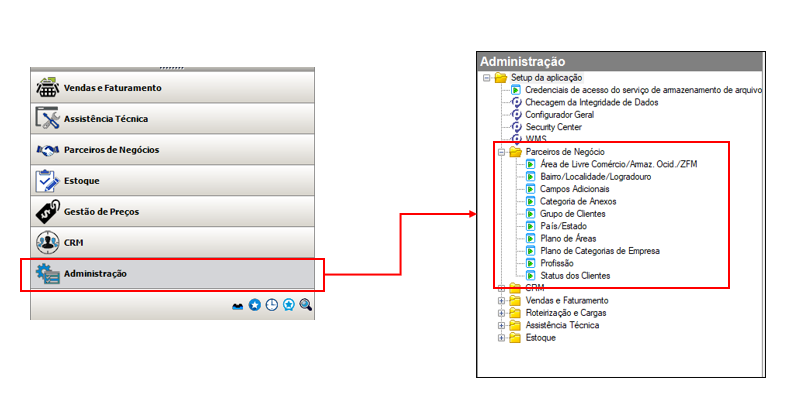Viewport: 805px width, 401px height.
Task: Open Status dos Clientes entry
Action: (x=574, y=275)
